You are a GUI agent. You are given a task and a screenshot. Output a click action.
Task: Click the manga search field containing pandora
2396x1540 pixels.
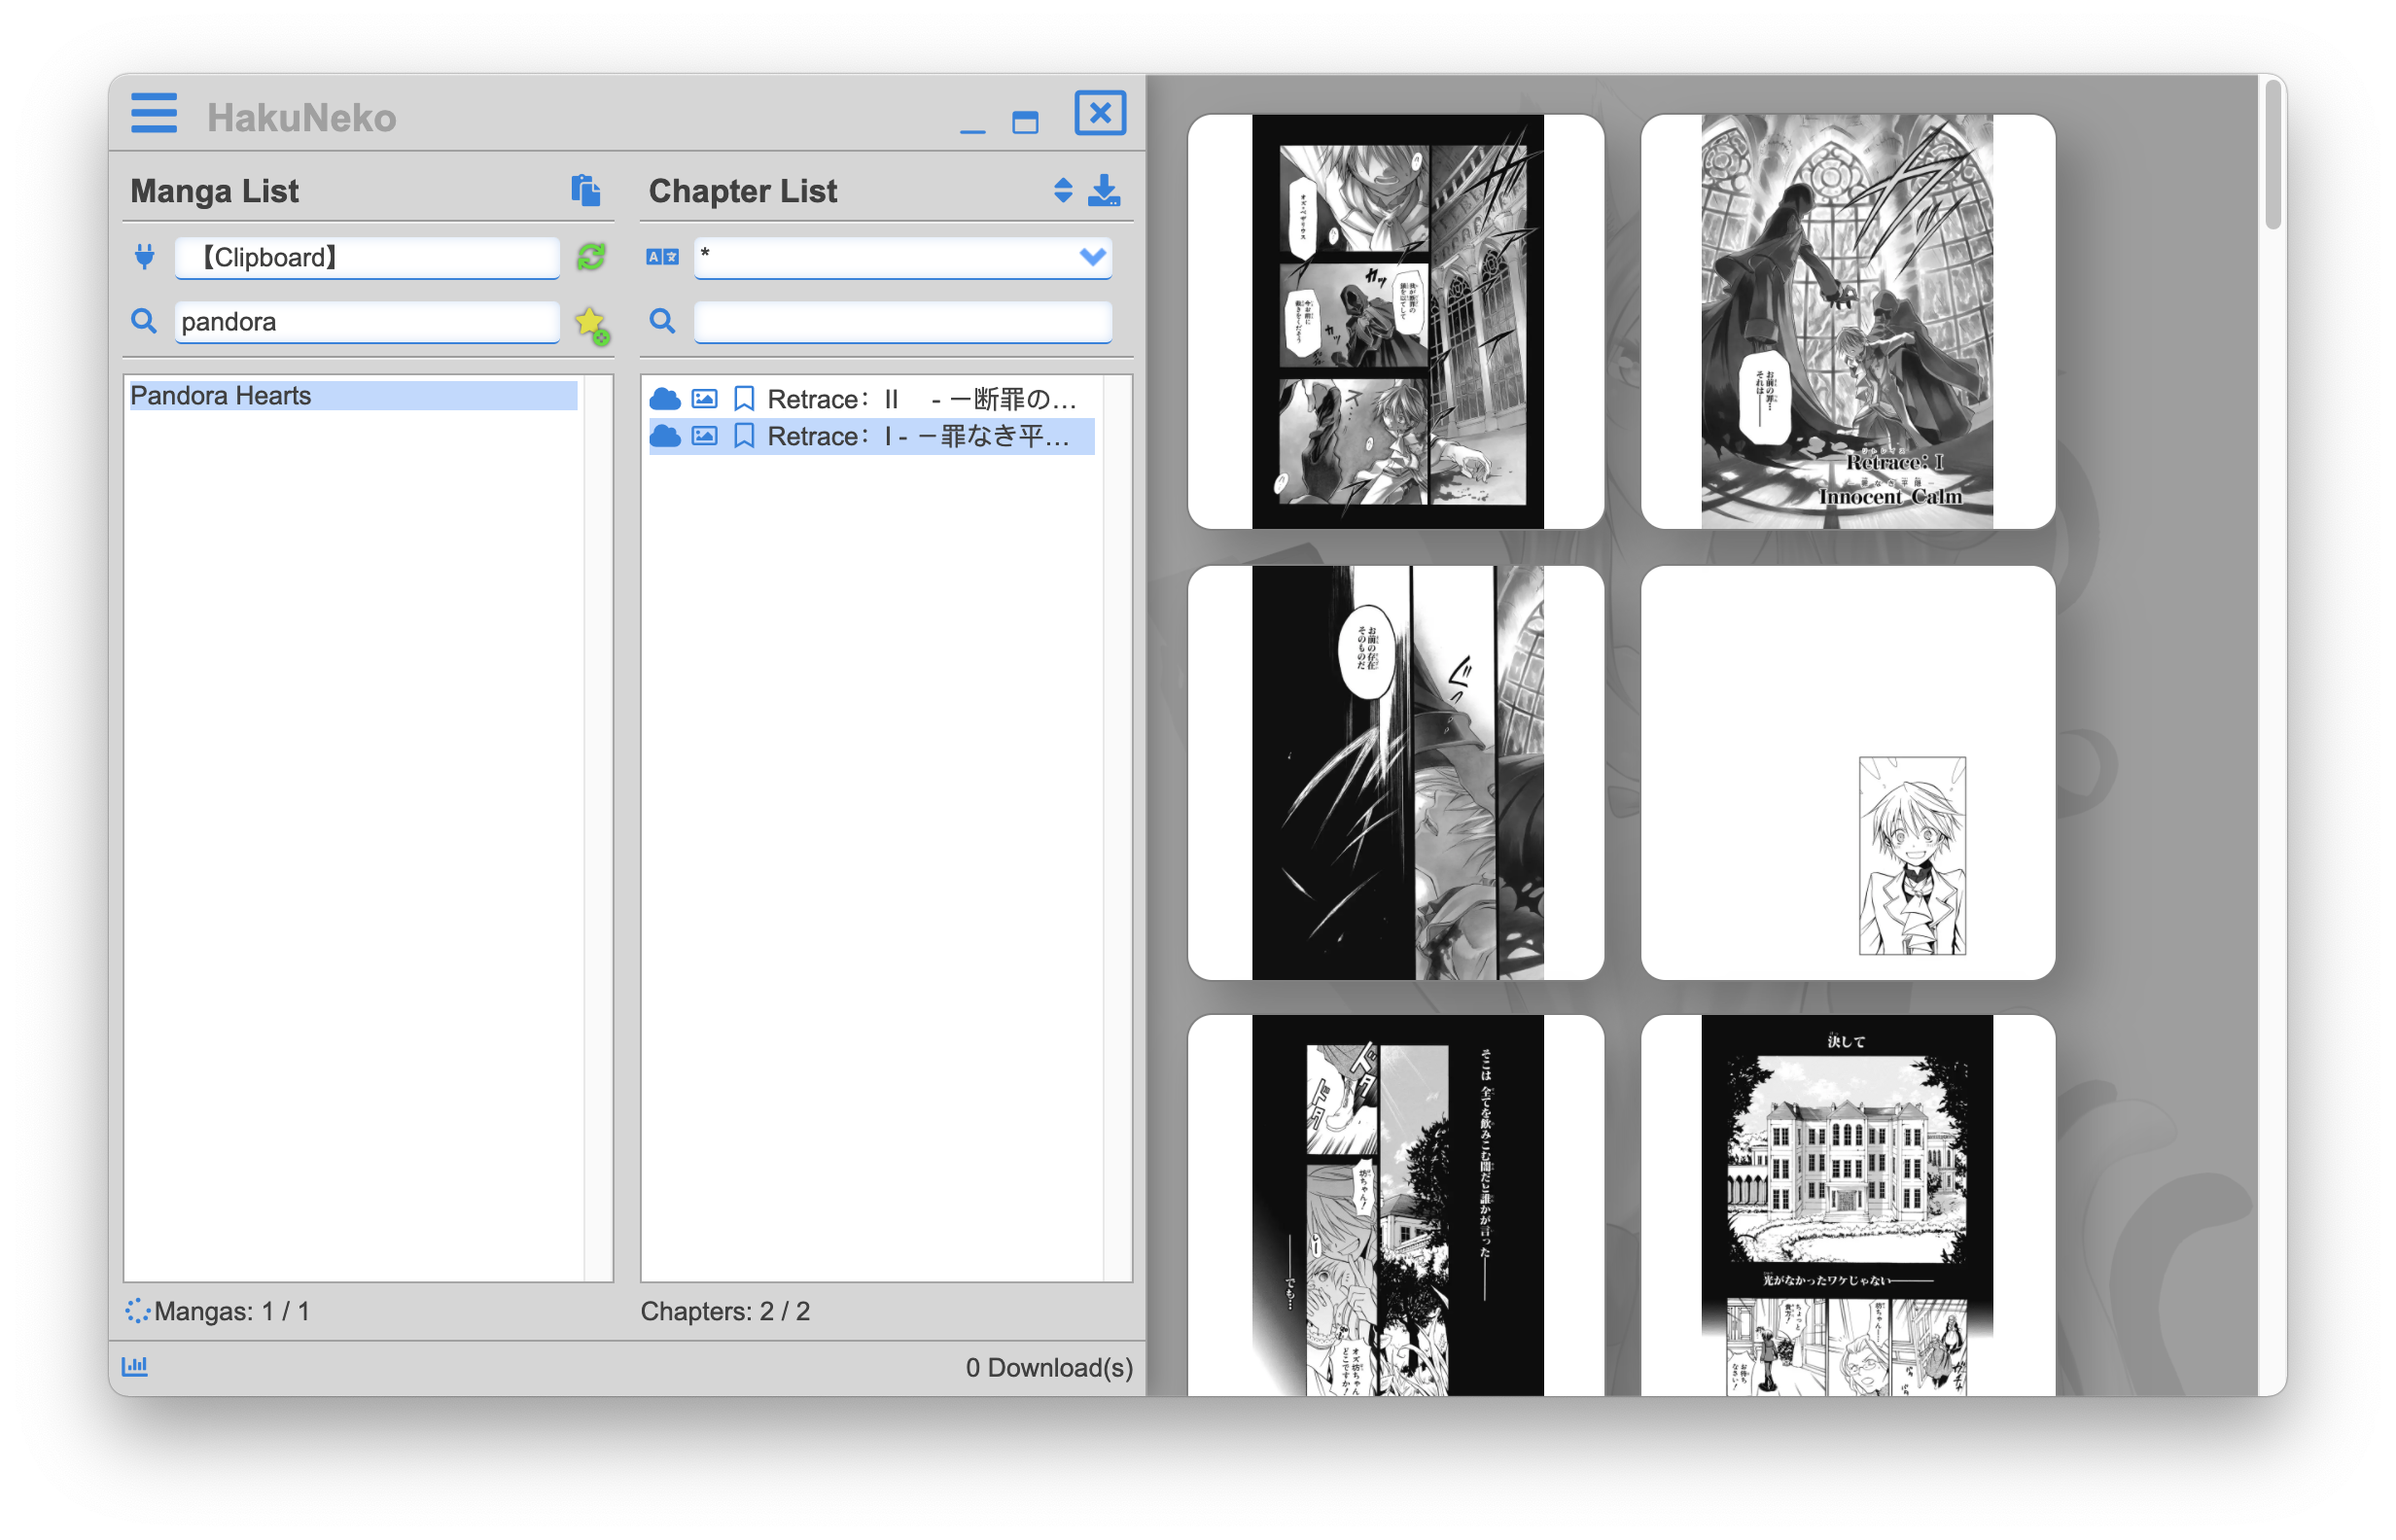tap(366, 322)
